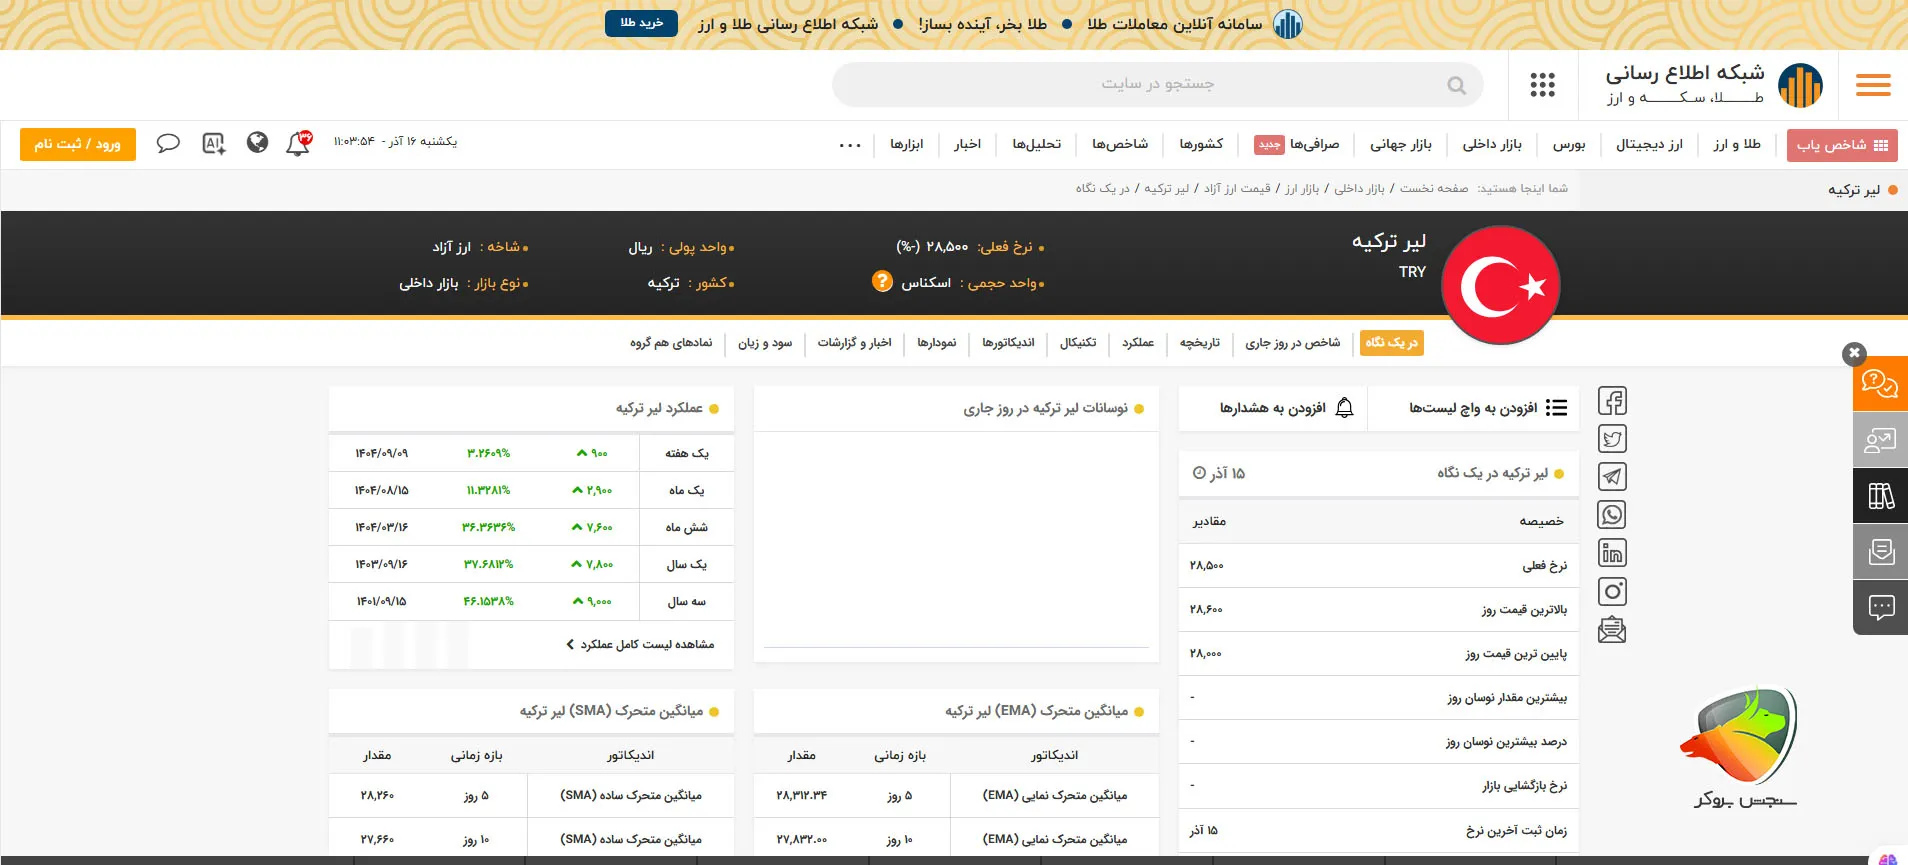
Task: Open the hamburger menu icon
Action: click(x=1872, y=85)
